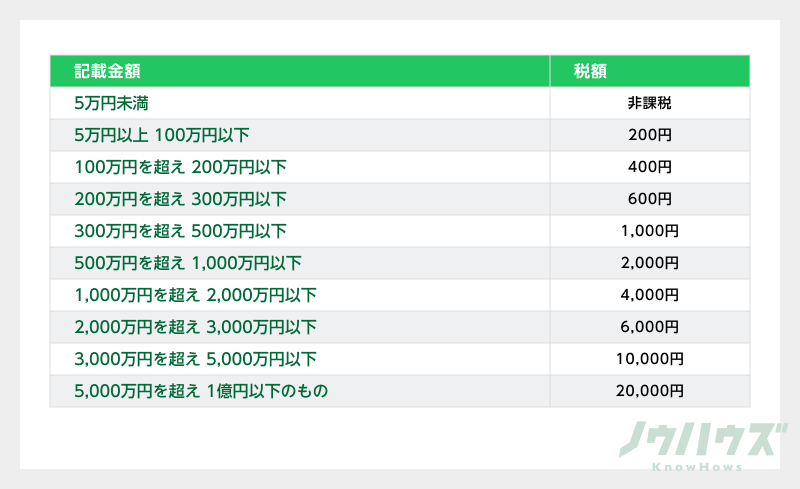Click the 4,000円 tax amount
Viewport: 800px width, 489px height.
(x=649, y=295)
